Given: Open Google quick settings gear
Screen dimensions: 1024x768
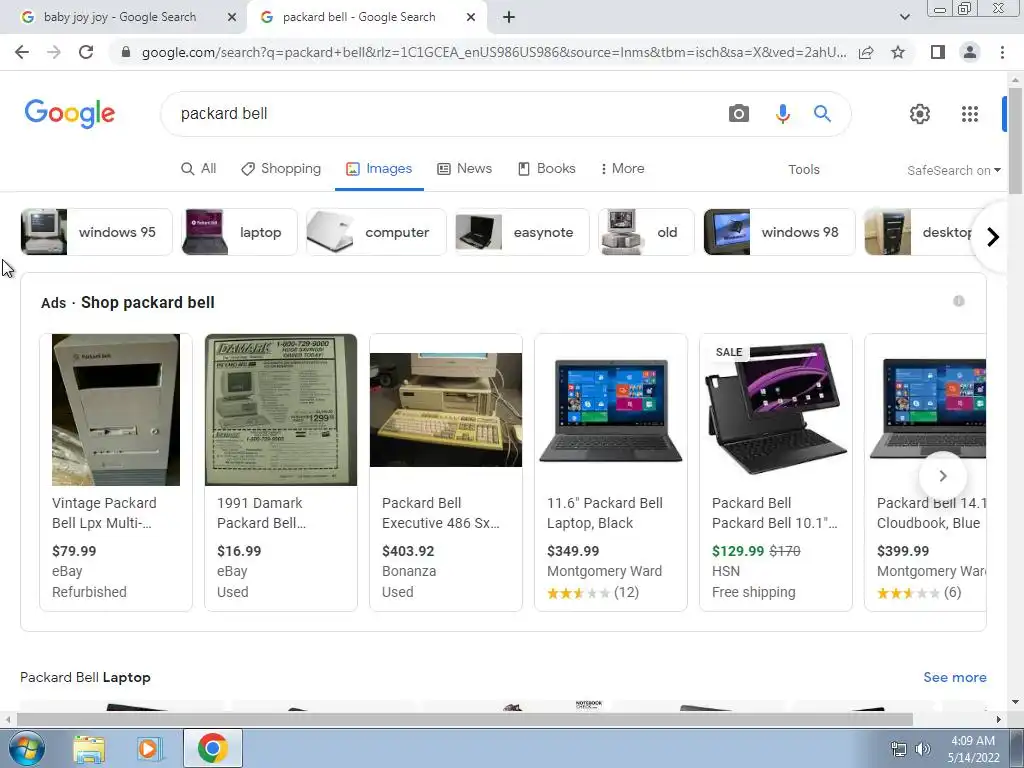Looking at the screenshot, I should [920, 114].
